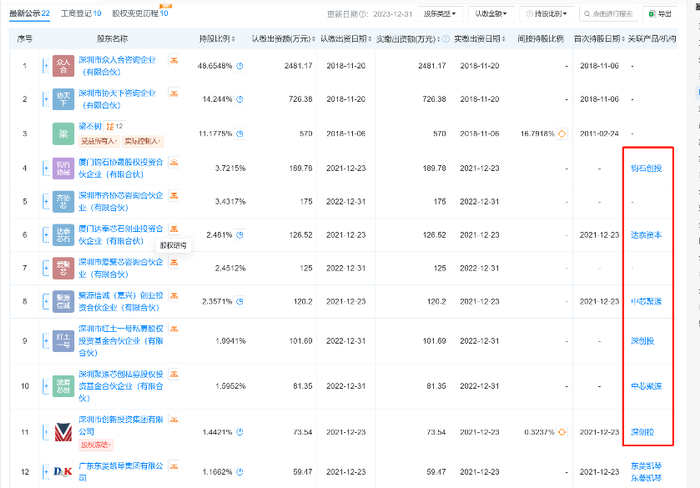Click the 深圳市创新投资集团 company logo

[63, 431]
